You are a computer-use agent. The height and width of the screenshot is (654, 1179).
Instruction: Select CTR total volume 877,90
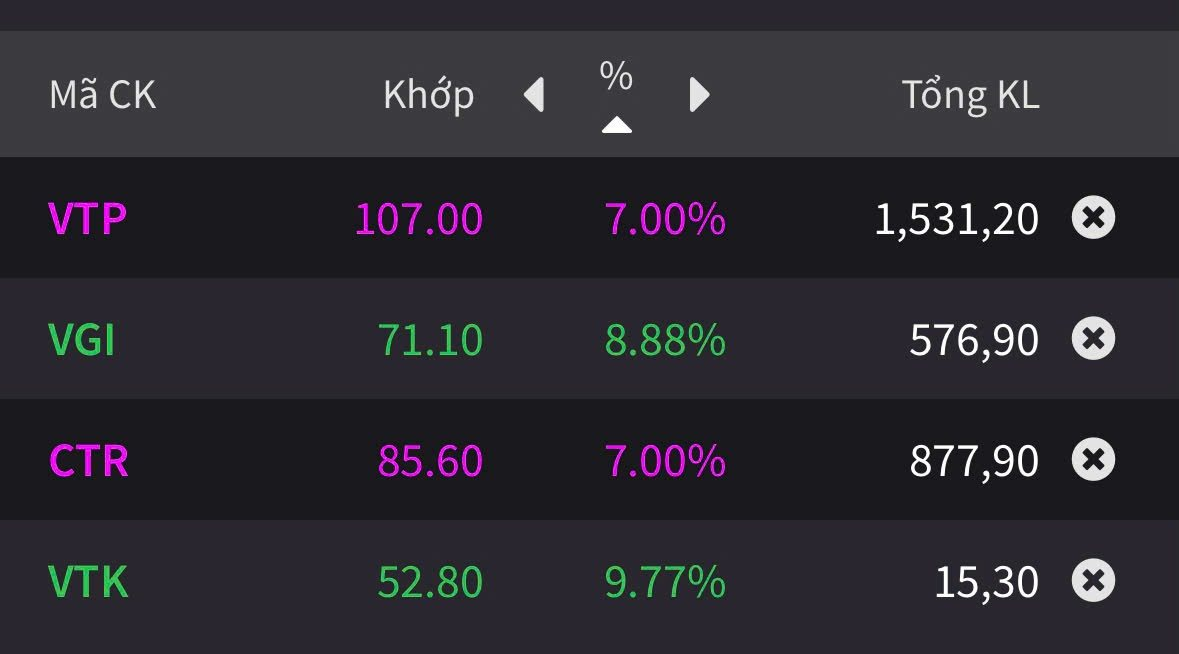click(973, 461)
